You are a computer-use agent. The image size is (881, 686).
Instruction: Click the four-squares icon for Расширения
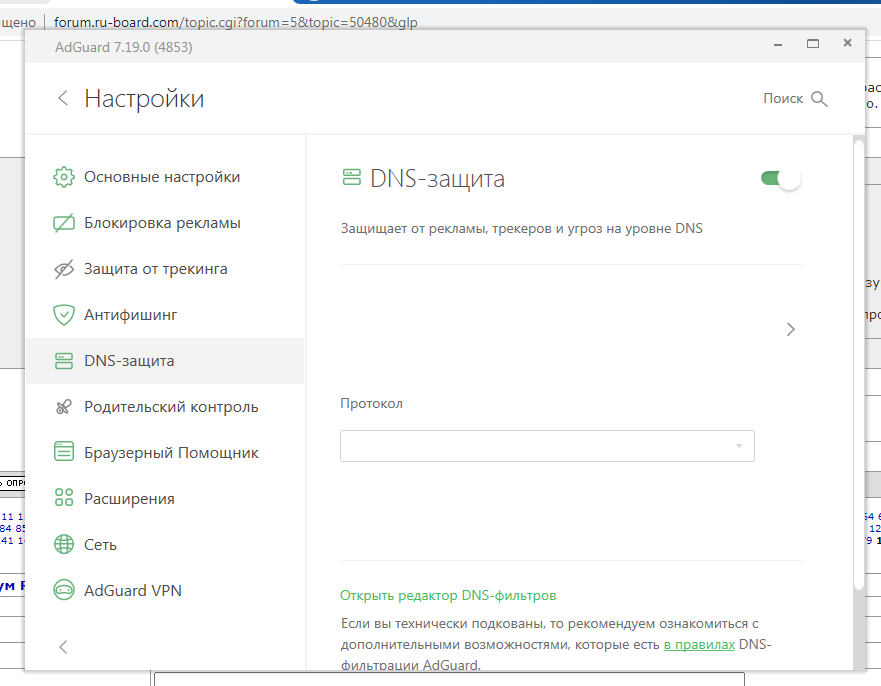point(63,497)
